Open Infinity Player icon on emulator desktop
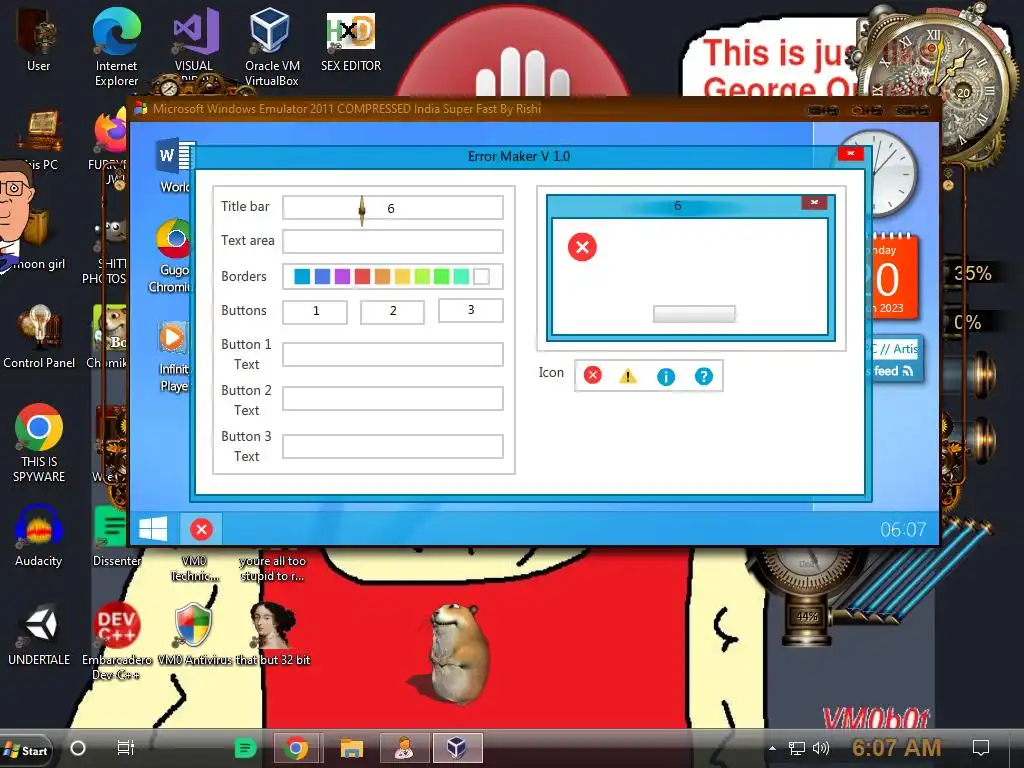The width and height of the screenshot is (1024, 768). click(173, 357)
